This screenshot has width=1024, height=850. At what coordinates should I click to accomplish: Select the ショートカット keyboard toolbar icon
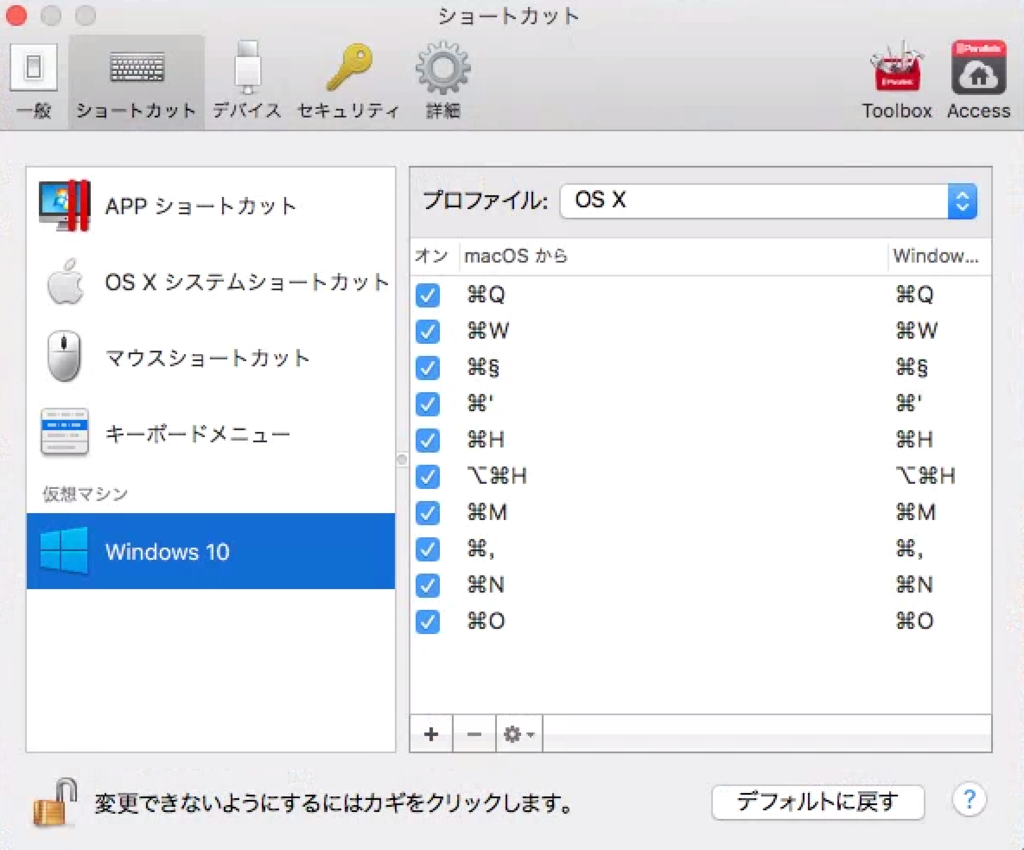[136, 82]
